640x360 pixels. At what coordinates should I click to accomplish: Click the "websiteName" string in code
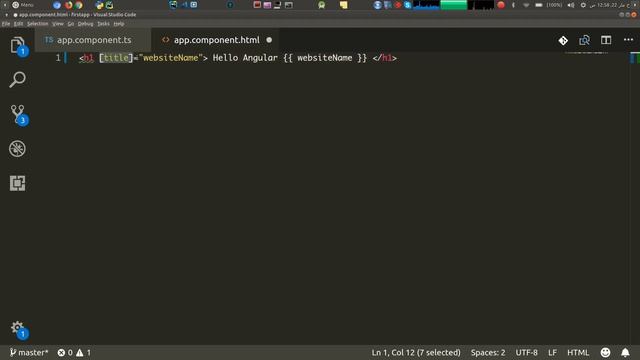click(171, 58)
